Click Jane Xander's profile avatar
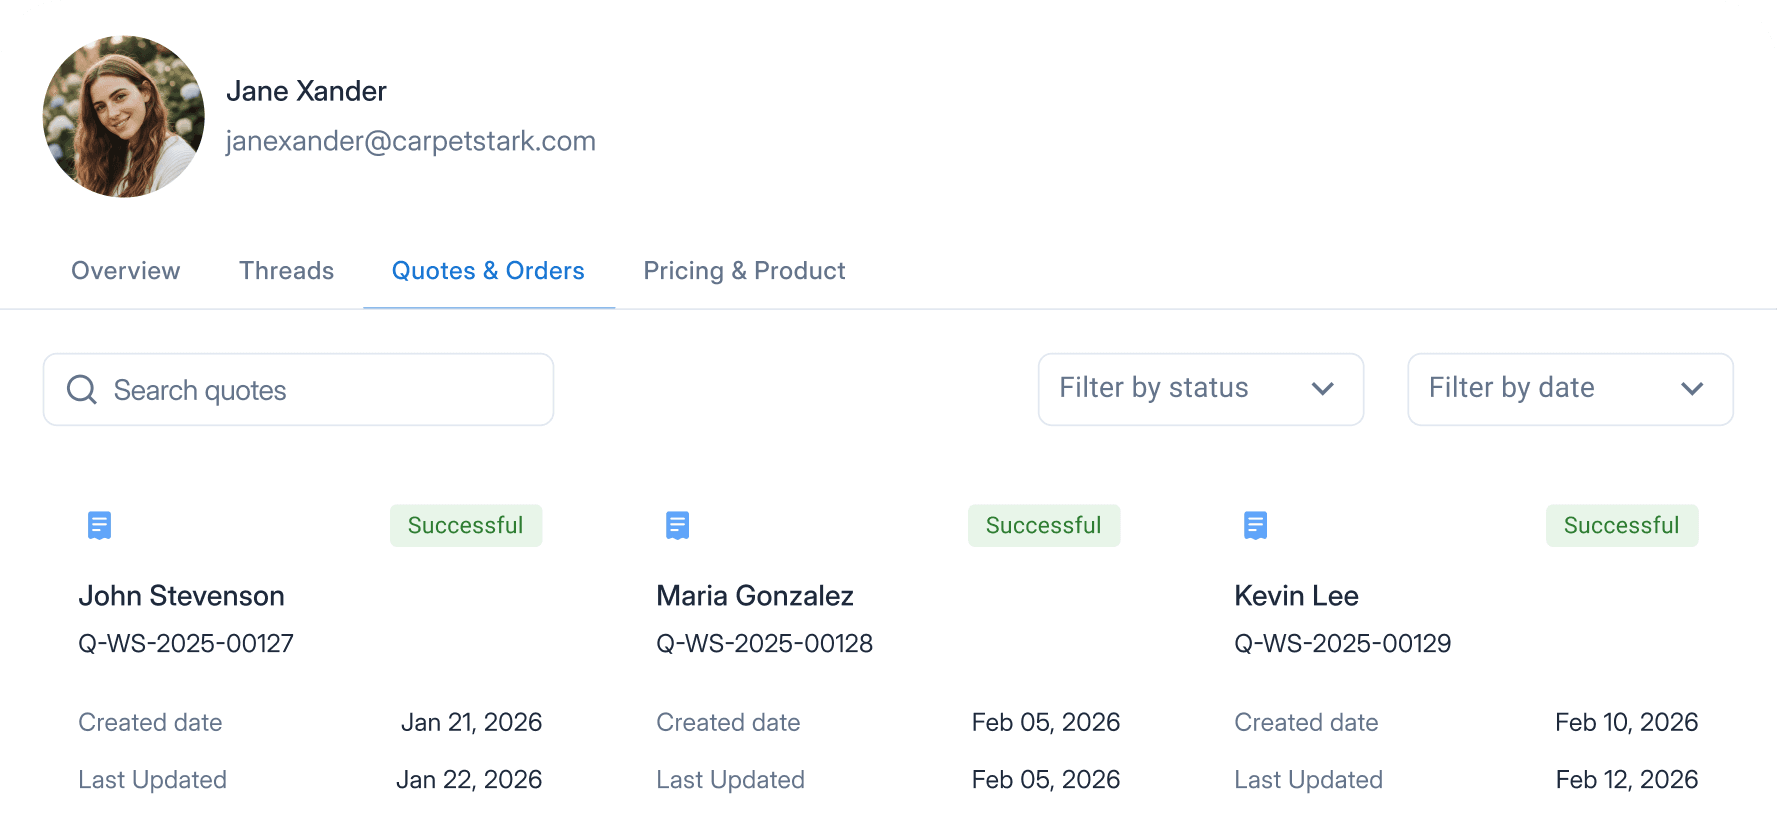The width and height of the screenshot is (1777, 816). pos(124,117)
